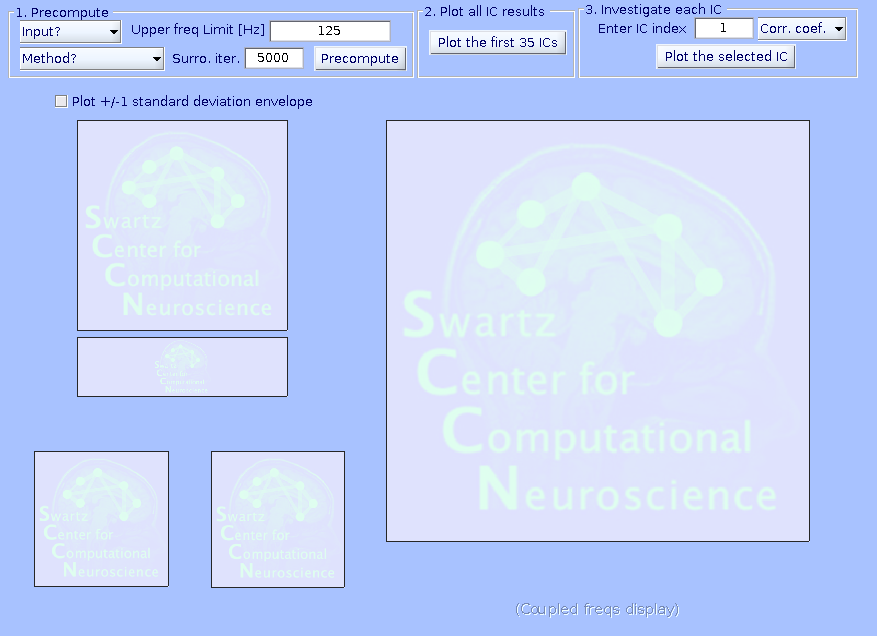Open the Input? dropdown

(70, 31)
